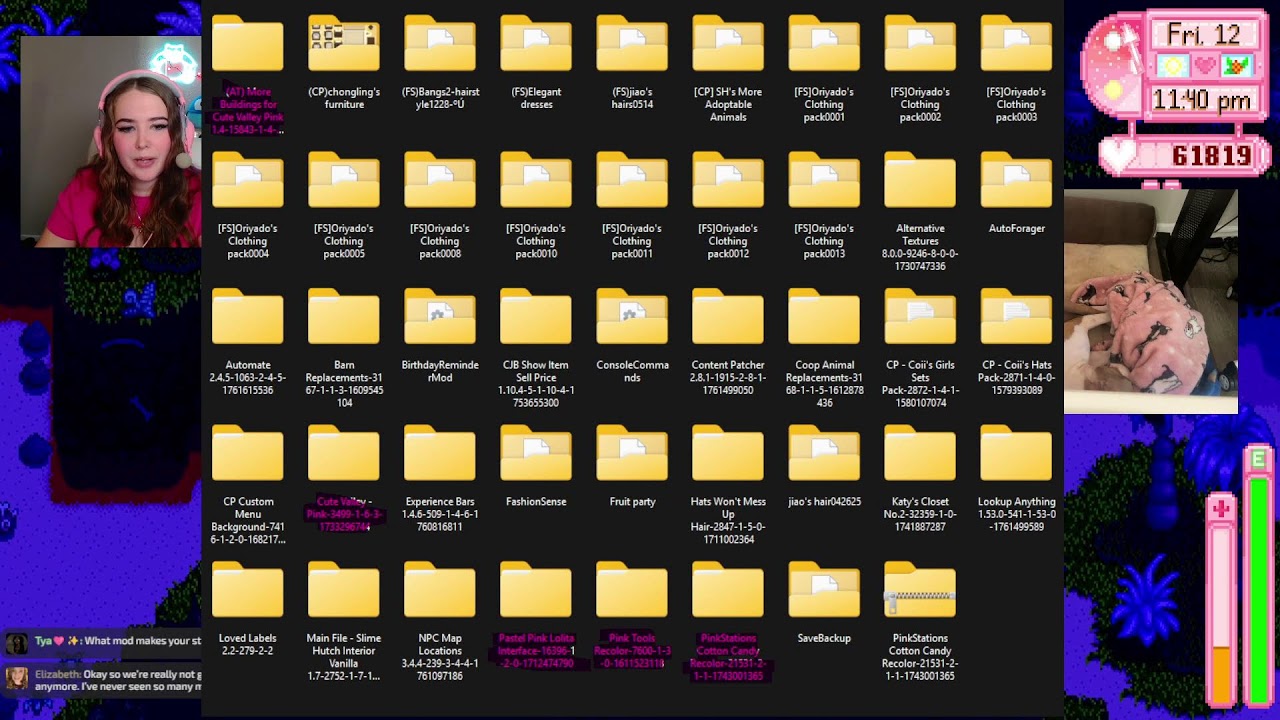This screenshot has width=1280, height=720.
Task: Open CP - Coii's Girls Sets Pack folder
Action: (x=920, y=317)
